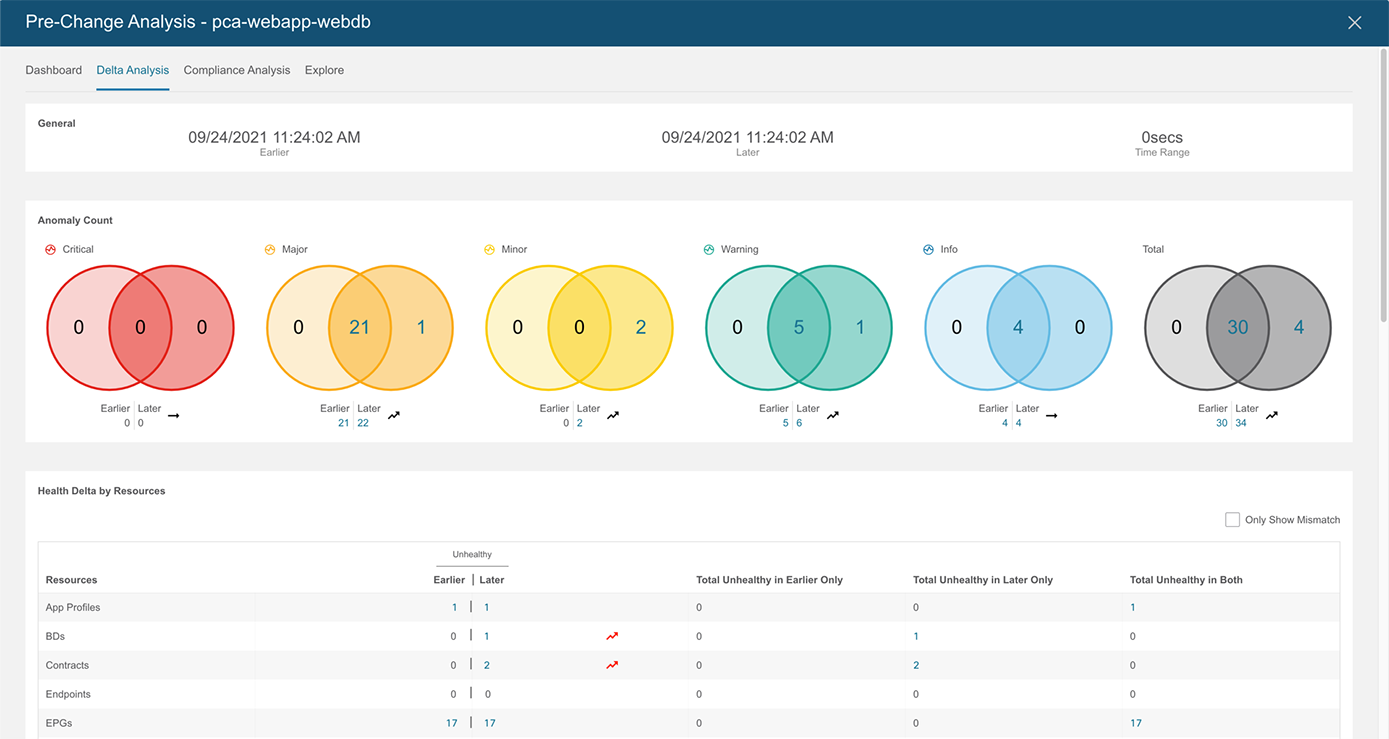The width and height of the screenshot is (1389, 739).
Task: Open the EPGs Earlier count link showing 17
Action: pyautogui.click(x=451, y=722)
